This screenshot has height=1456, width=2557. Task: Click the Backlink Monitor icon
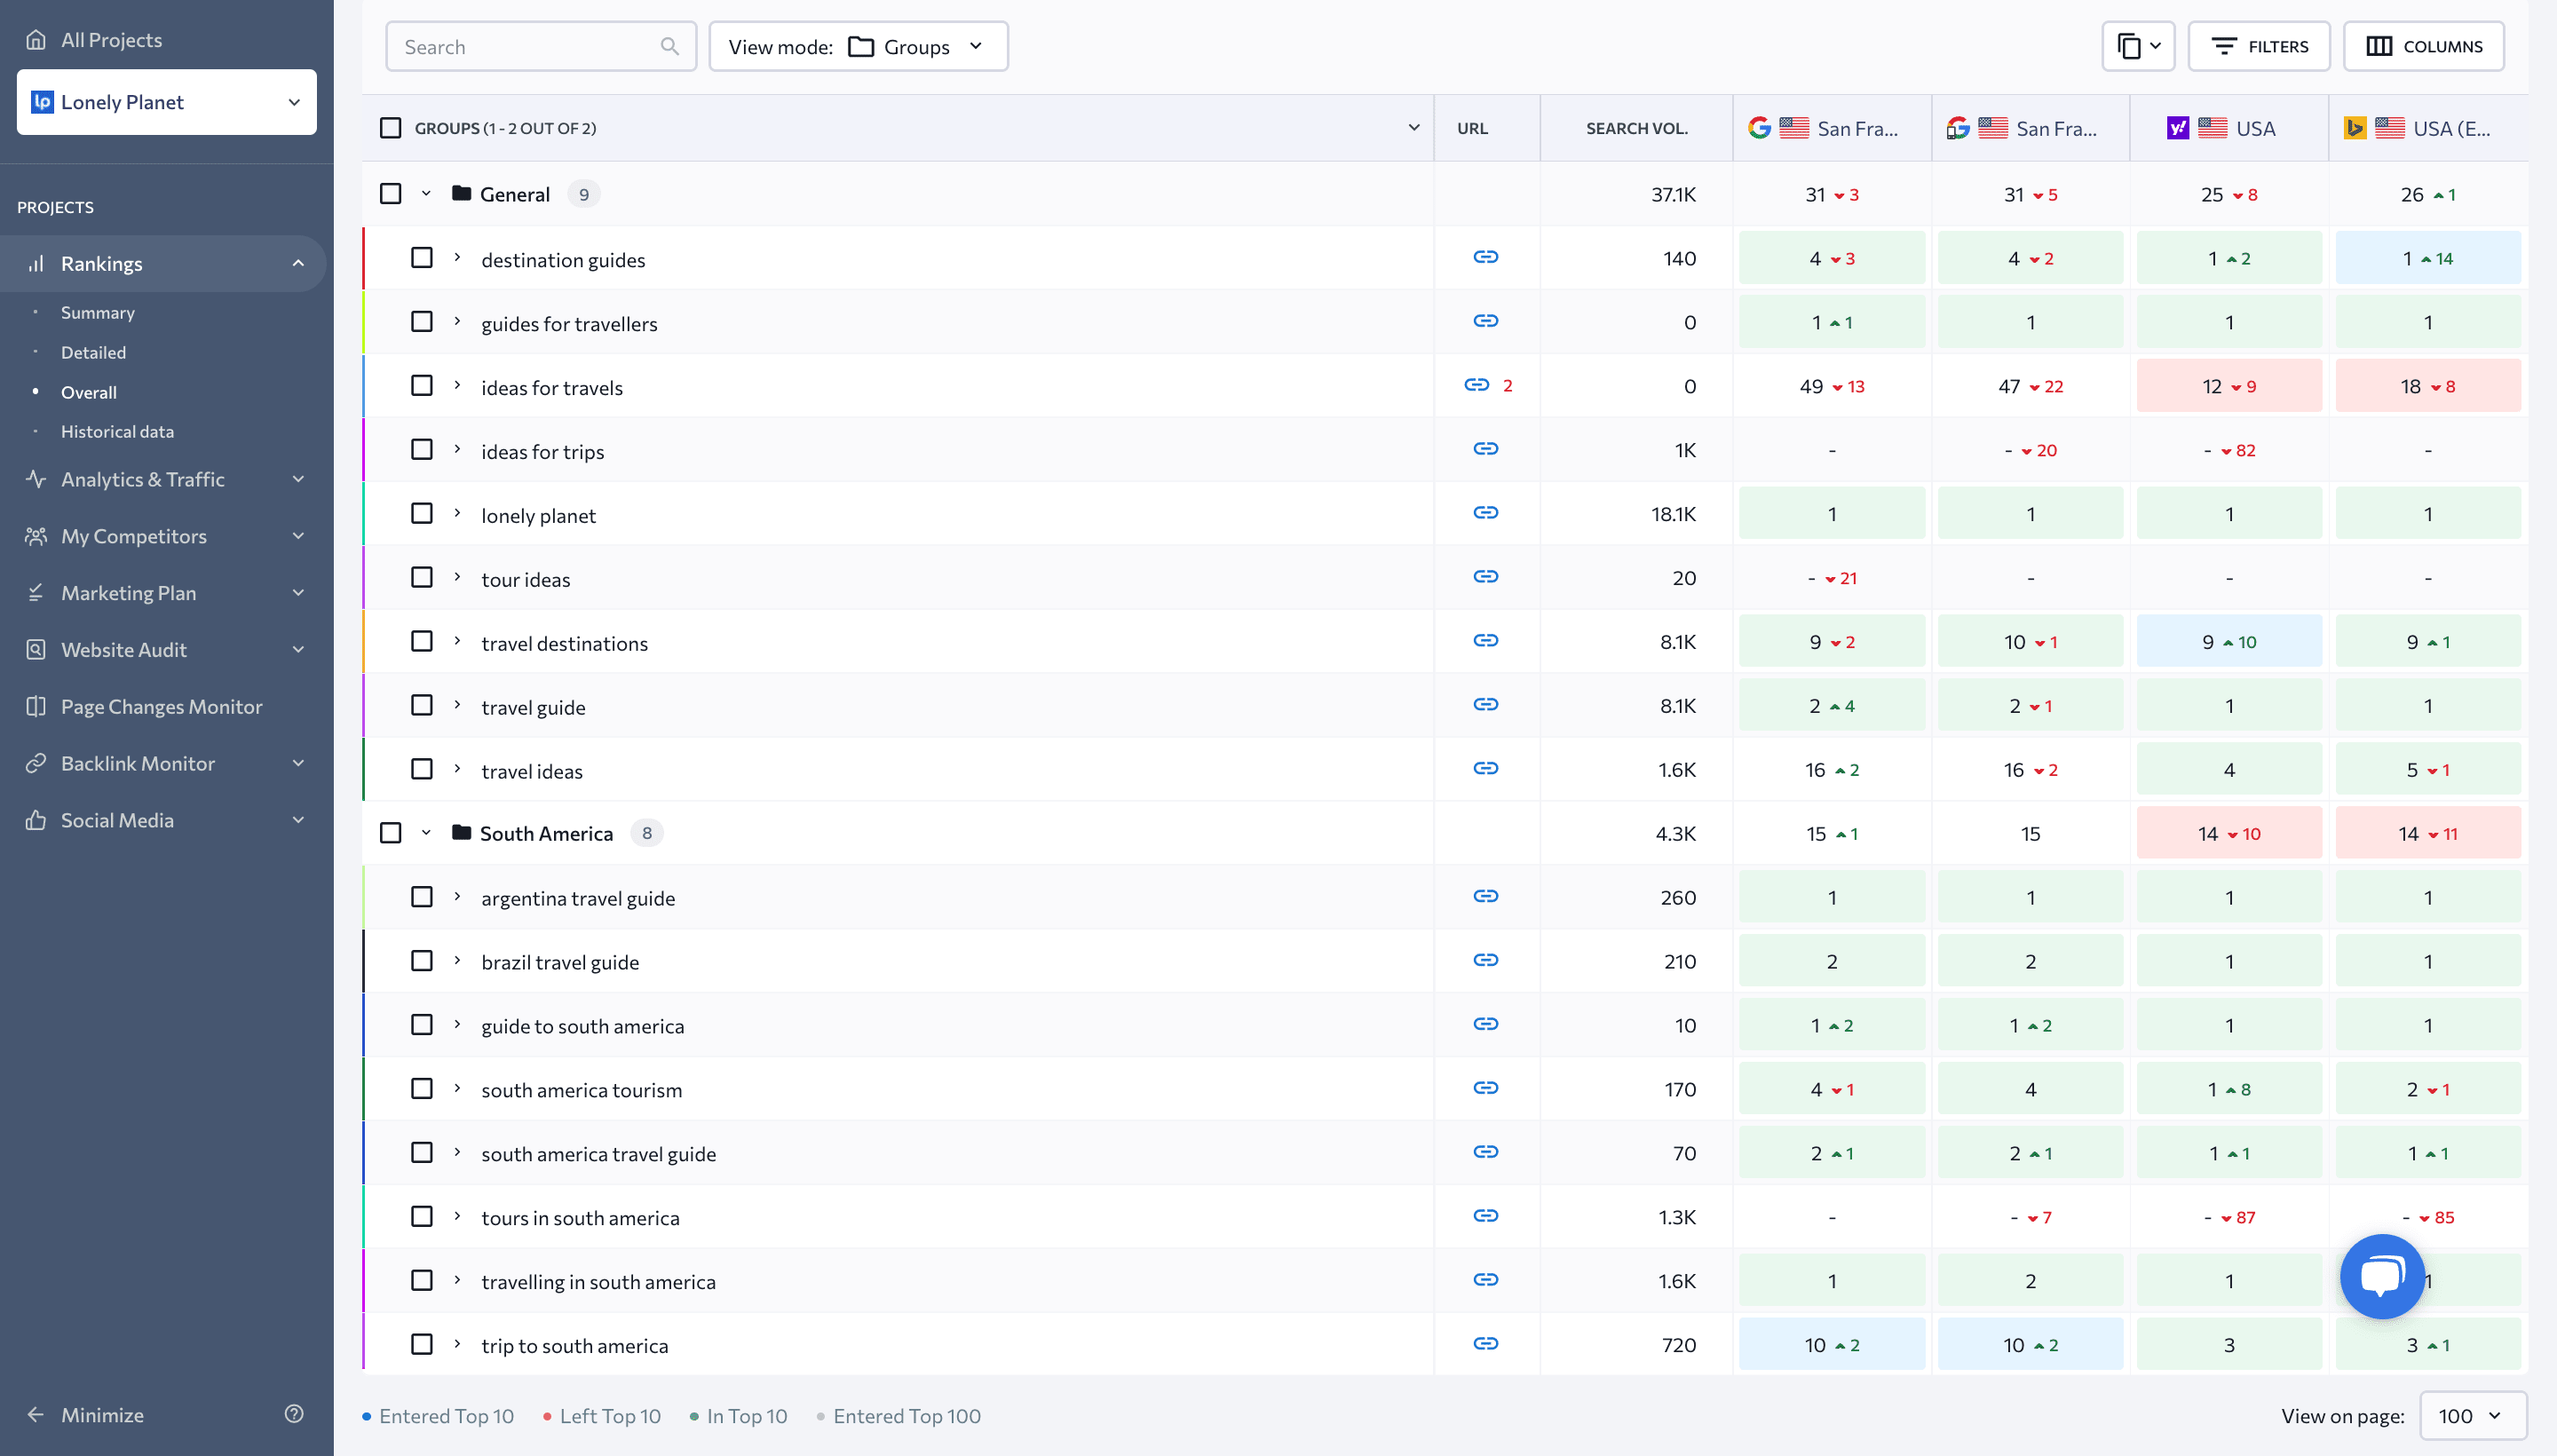pyautogui.click(x=36, y=763)
